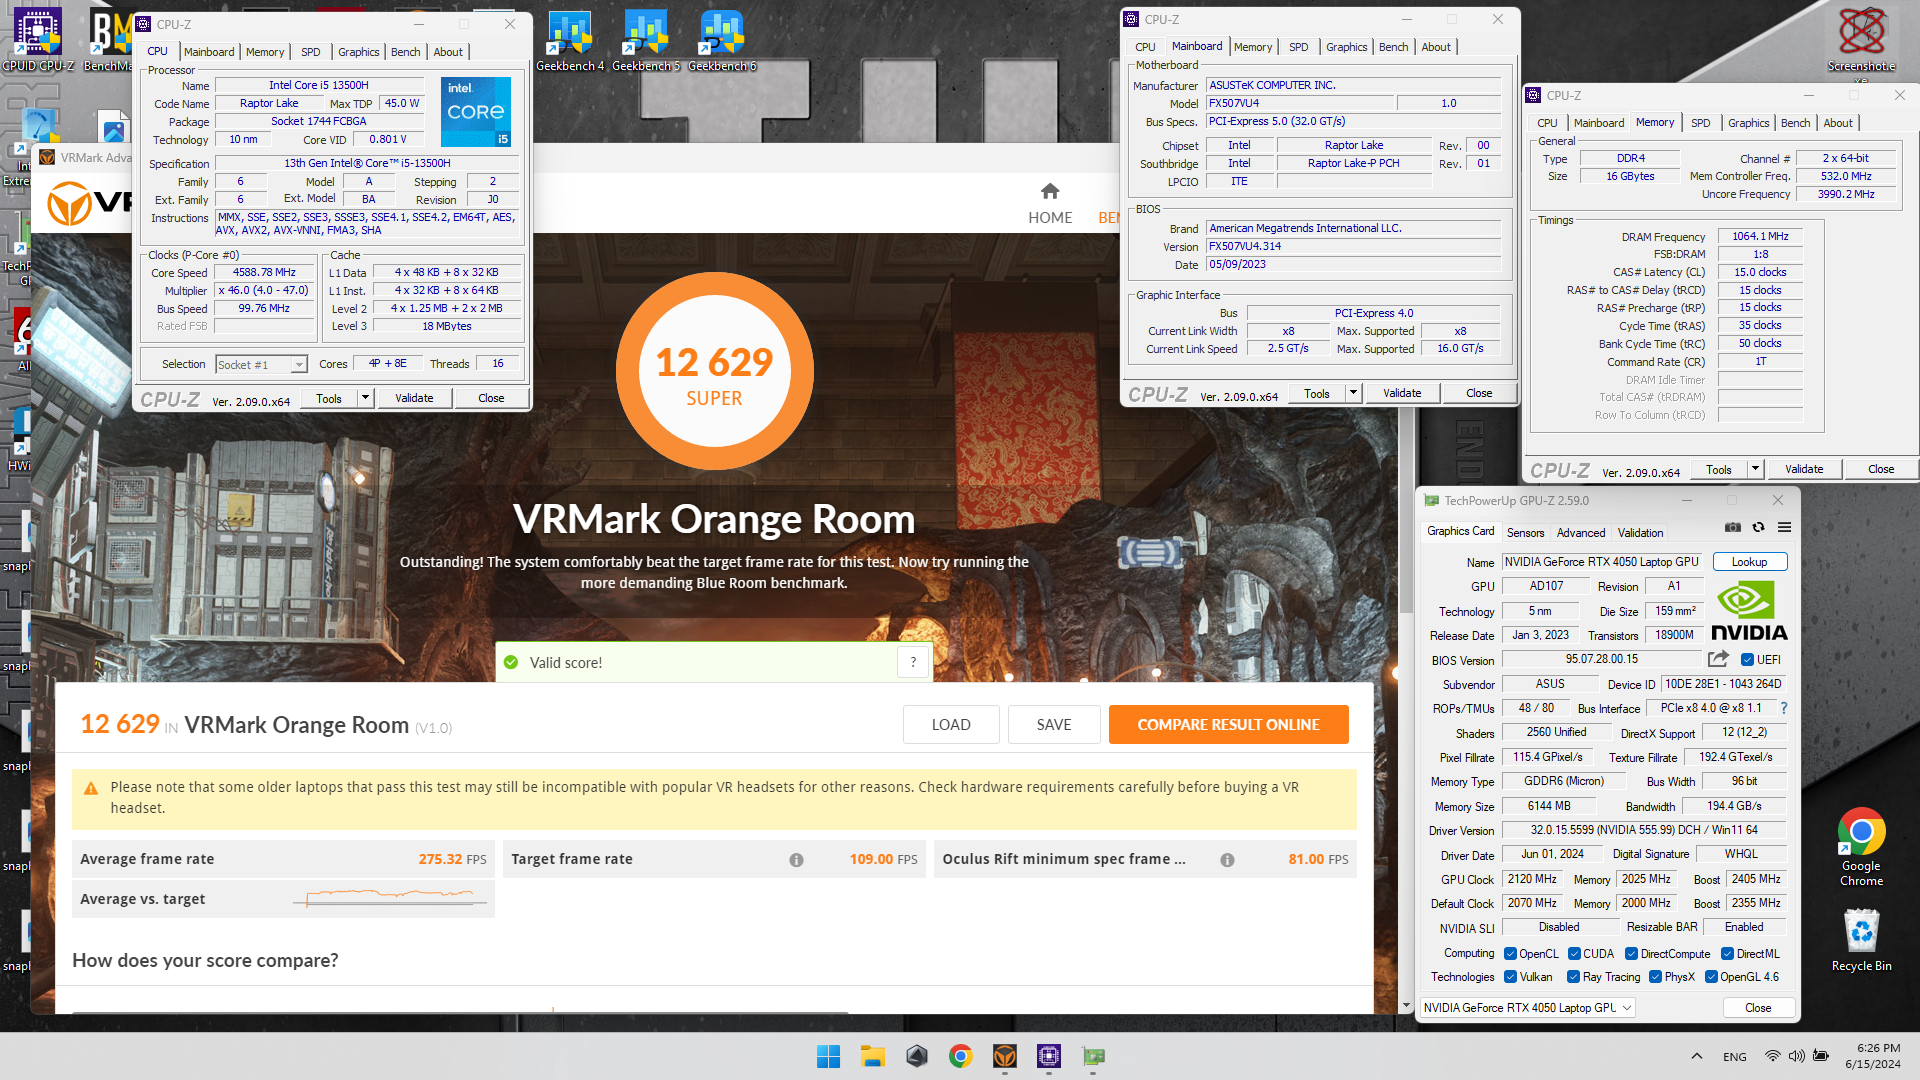The height and width of the screenshot is (1080, 1920).
Task: Show info for Oculus Rift minimum spec
Action: tap(1227, 860)
